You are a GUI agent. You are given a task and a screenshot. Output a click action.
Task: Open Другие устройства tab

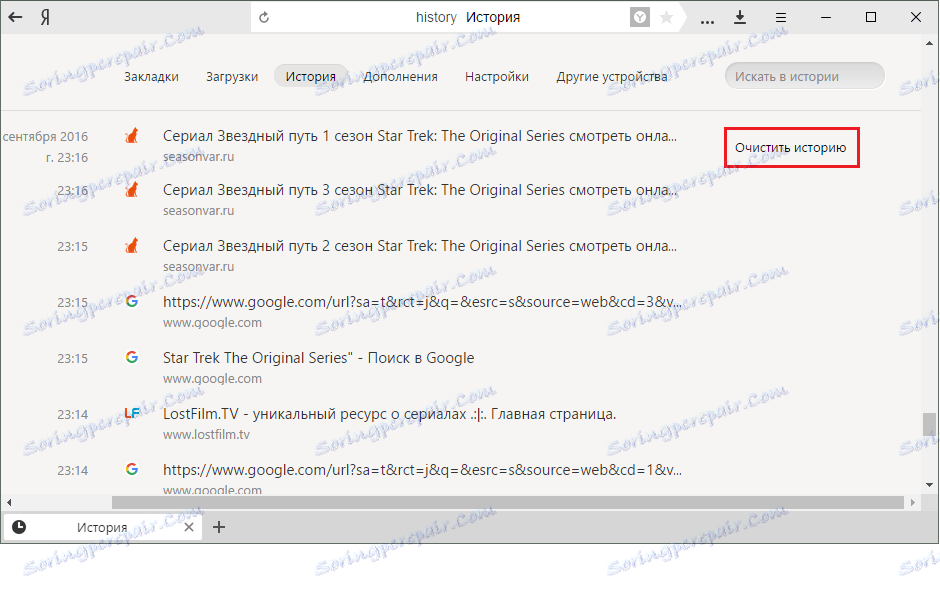coord(611,77)
